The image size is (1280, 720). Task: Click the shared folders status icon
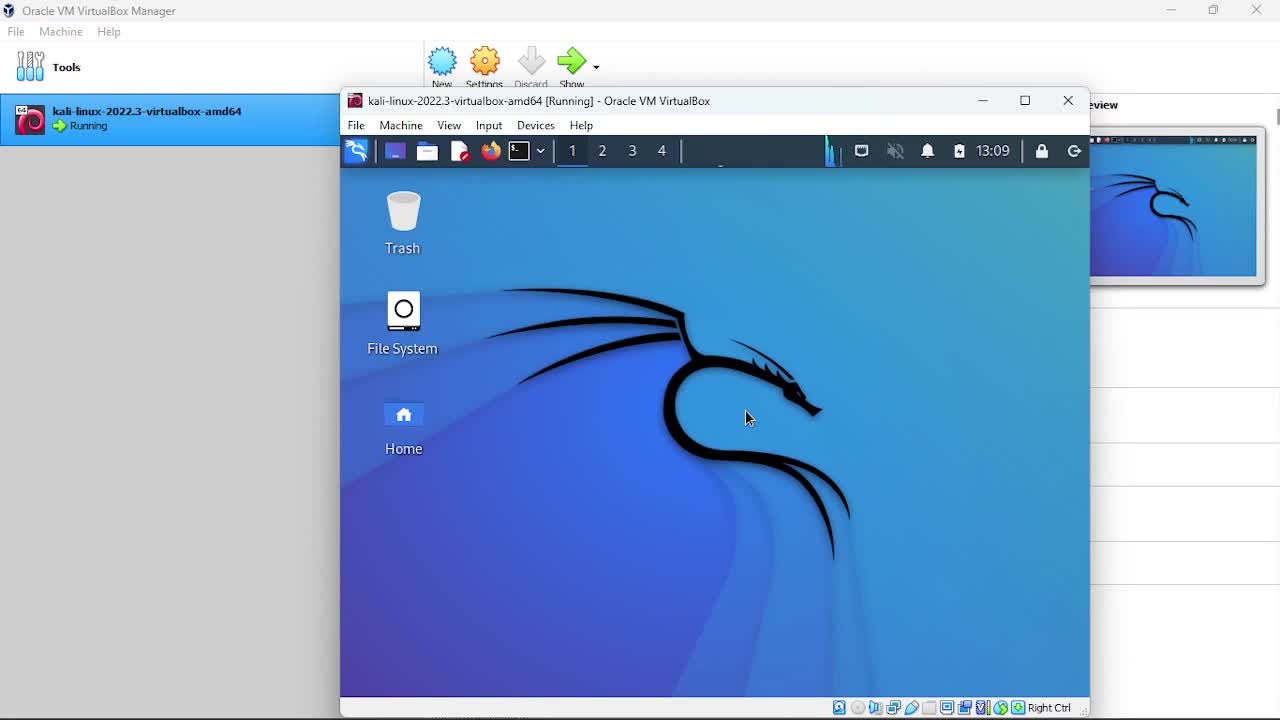[x=929, y=708]
